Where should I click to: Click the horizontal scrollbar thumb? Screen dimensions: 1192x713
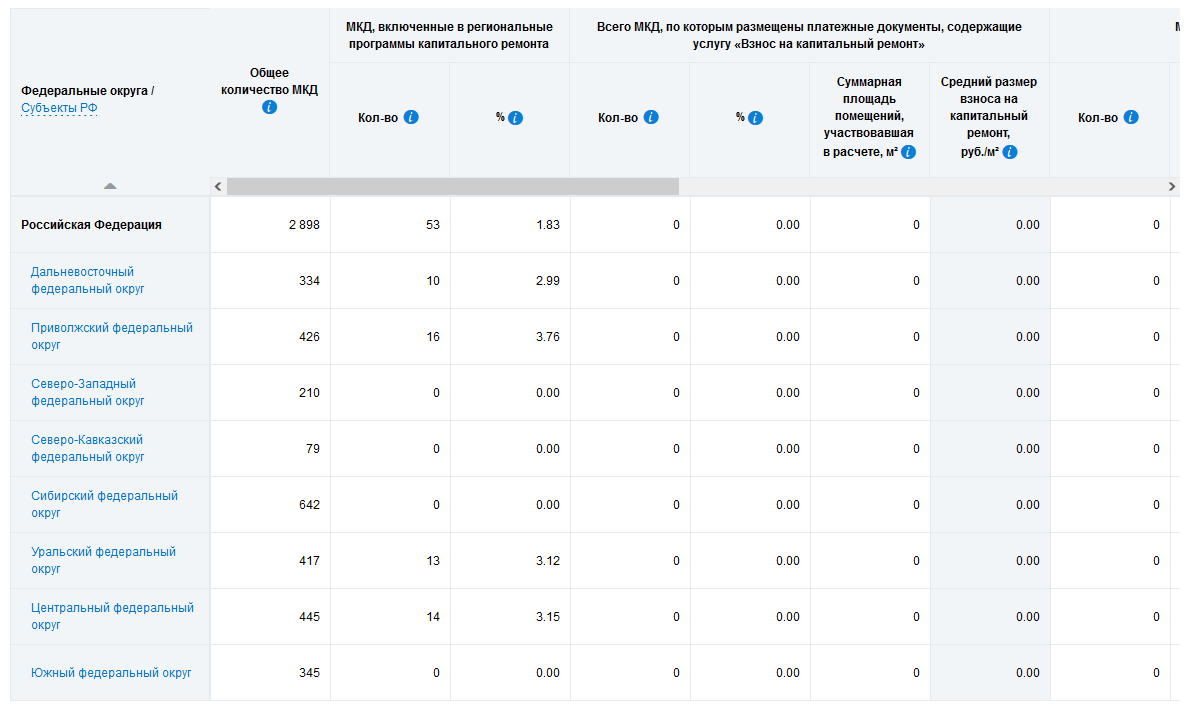(x=452, y=186)
